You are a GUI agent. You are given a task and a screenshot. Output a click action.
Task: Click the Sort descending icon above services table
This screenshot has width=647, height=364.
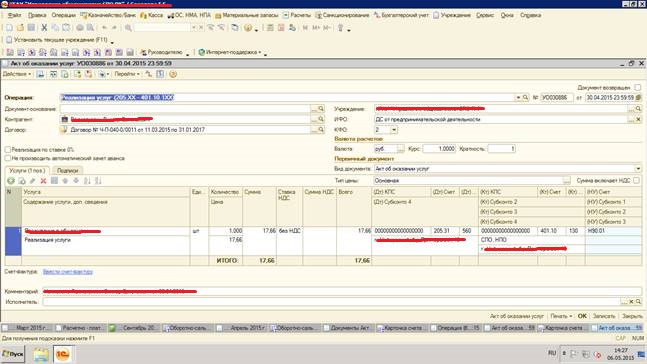point(98,181)
